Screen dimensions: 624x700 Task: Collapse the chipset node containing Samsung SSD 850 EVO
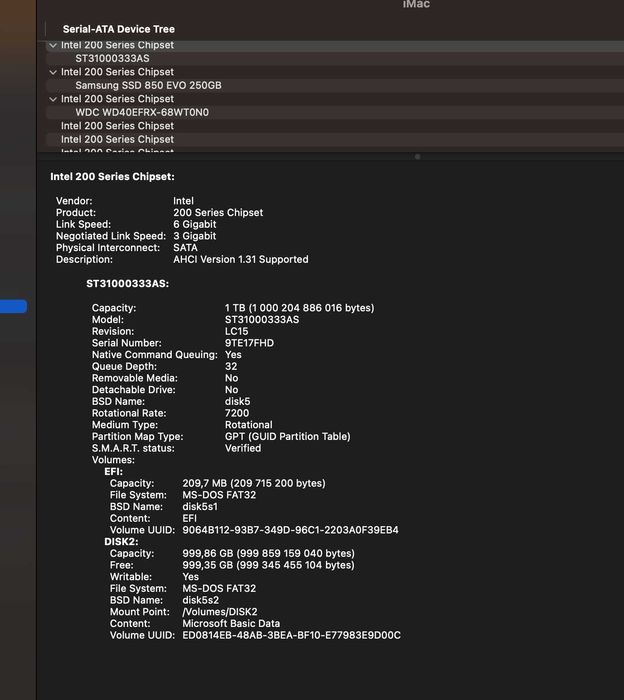[53, 72]
